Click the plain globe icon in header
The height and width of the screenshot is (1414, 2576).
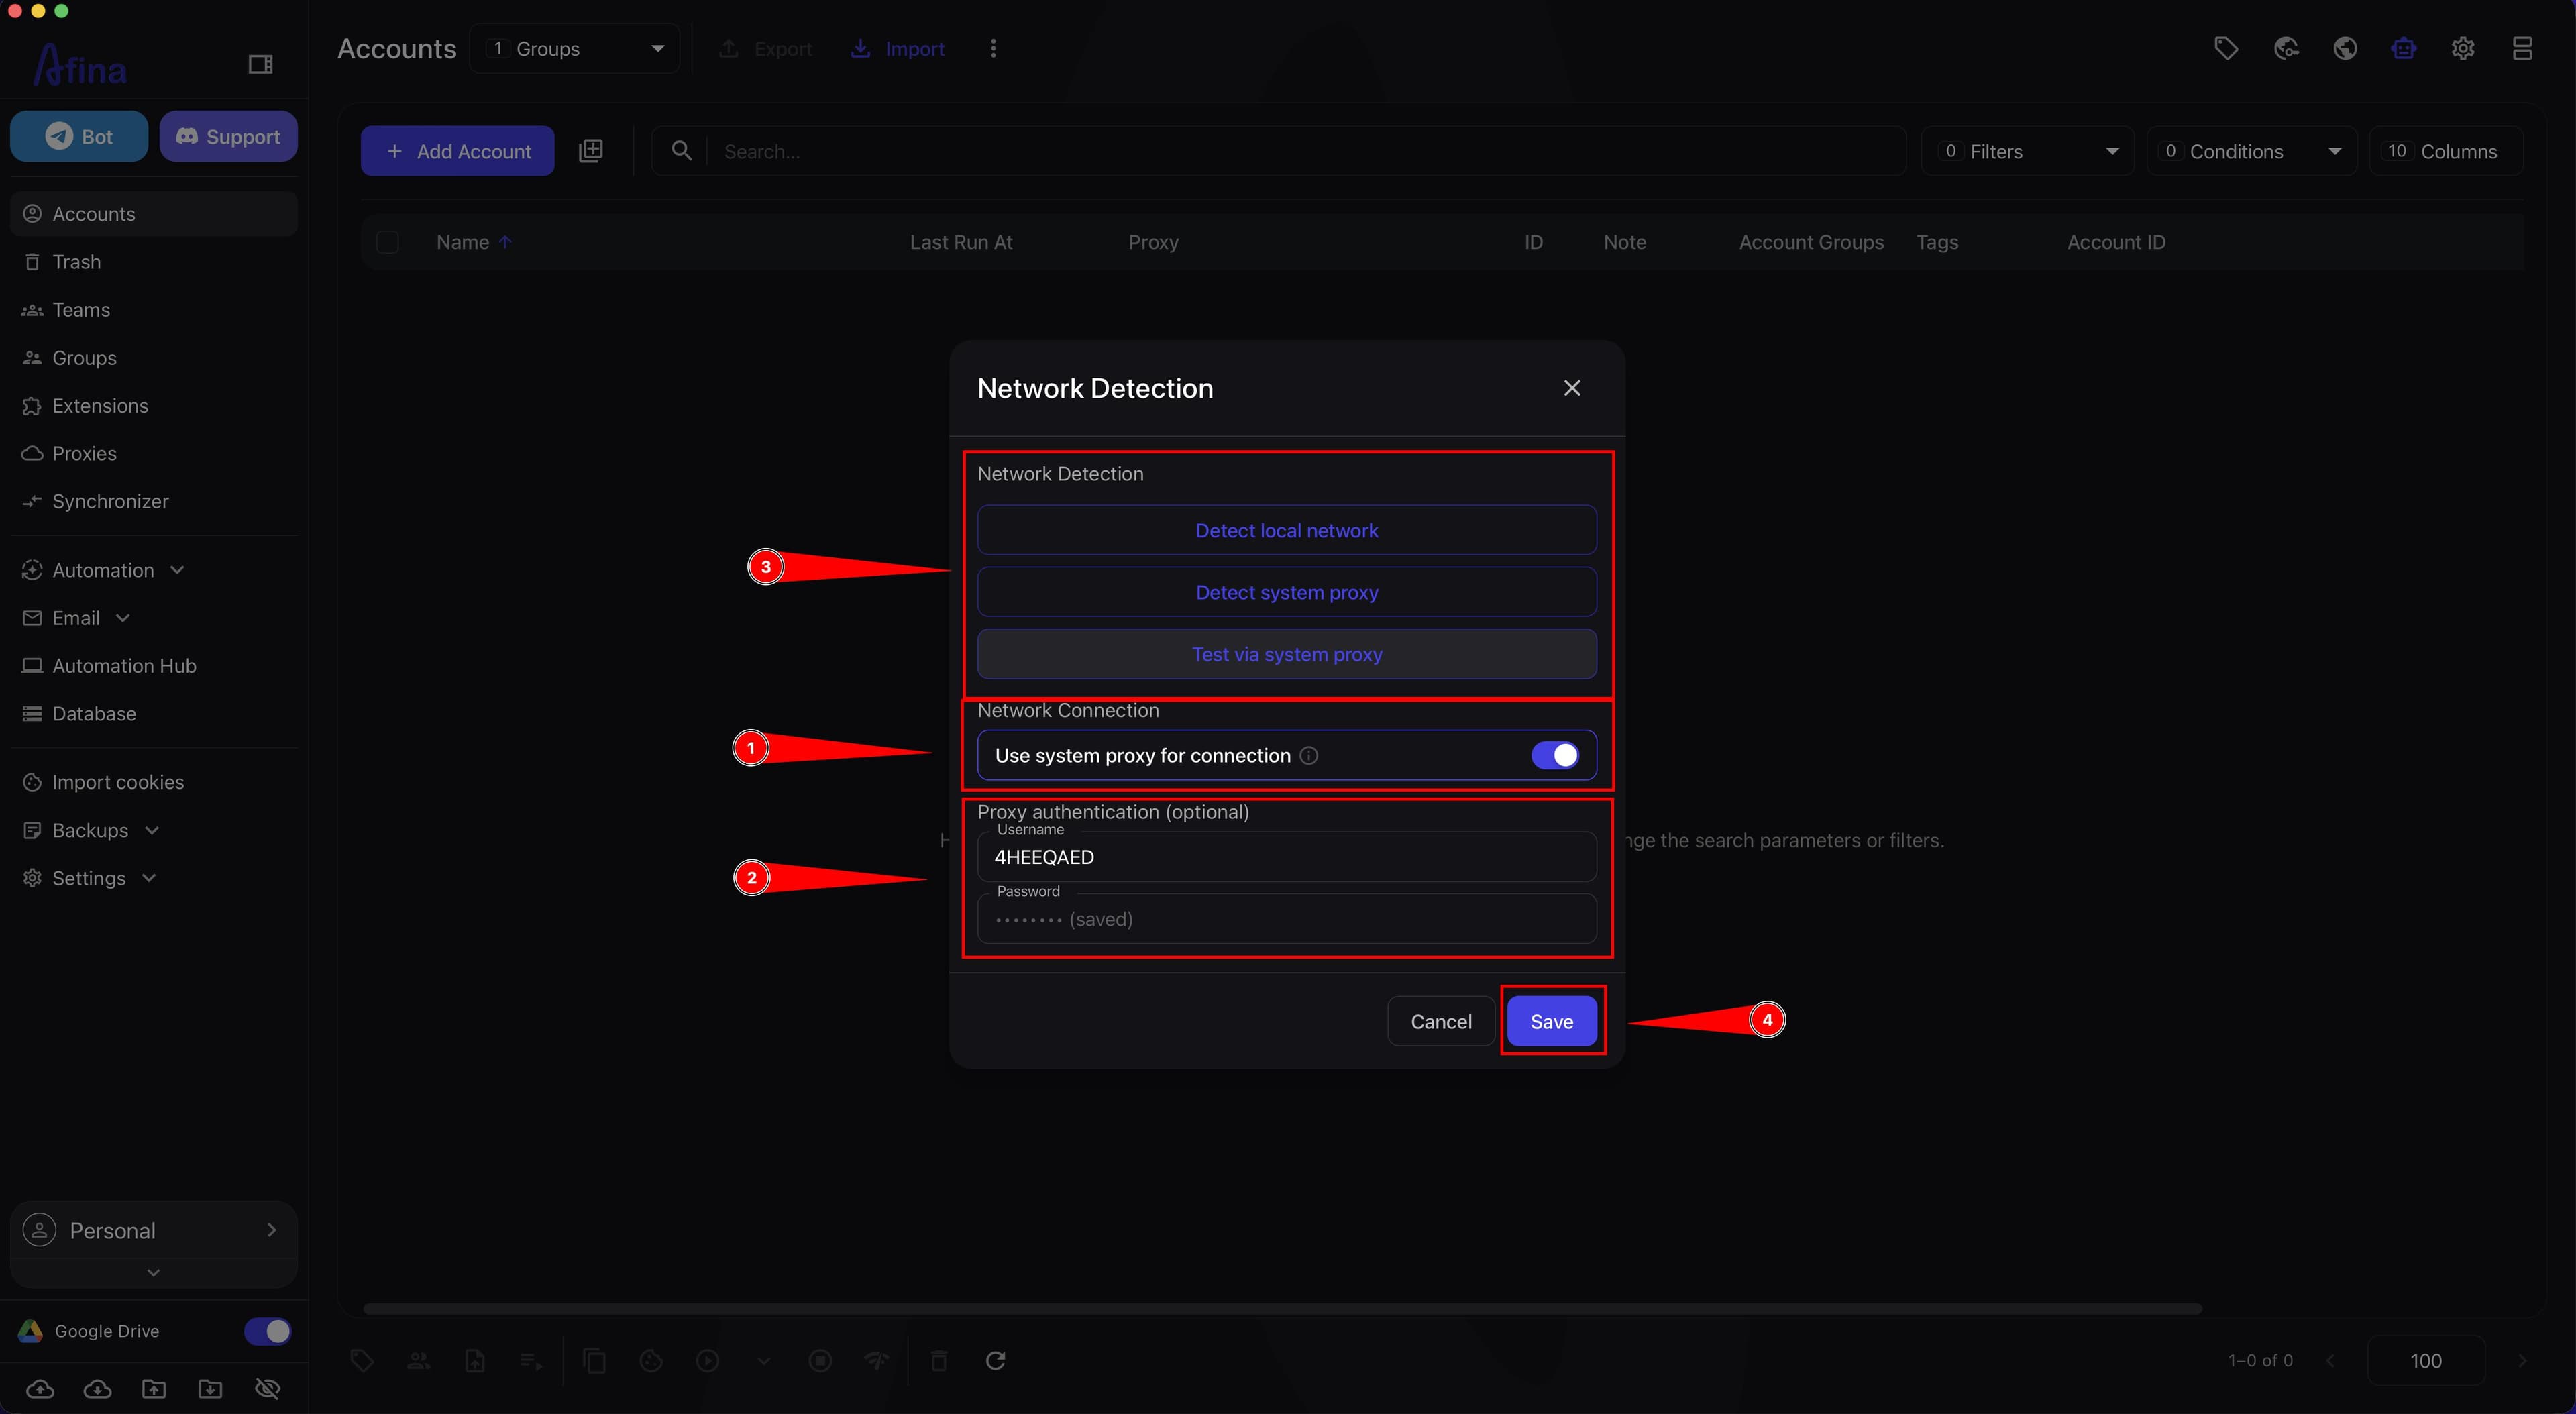[2345, 48]
